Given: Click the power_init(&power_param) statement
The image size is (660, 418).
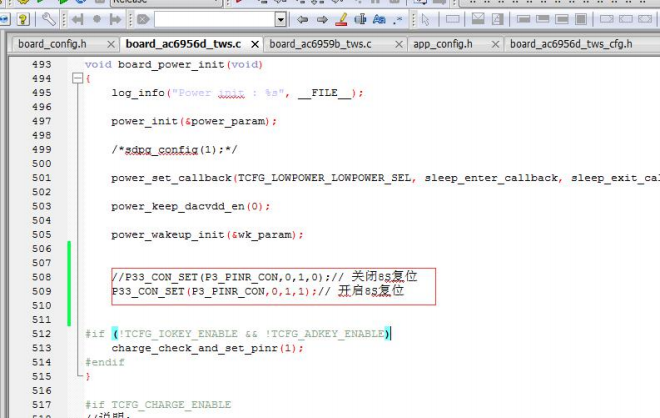Looking at the screenshot, I should click(x=194, y=121).
